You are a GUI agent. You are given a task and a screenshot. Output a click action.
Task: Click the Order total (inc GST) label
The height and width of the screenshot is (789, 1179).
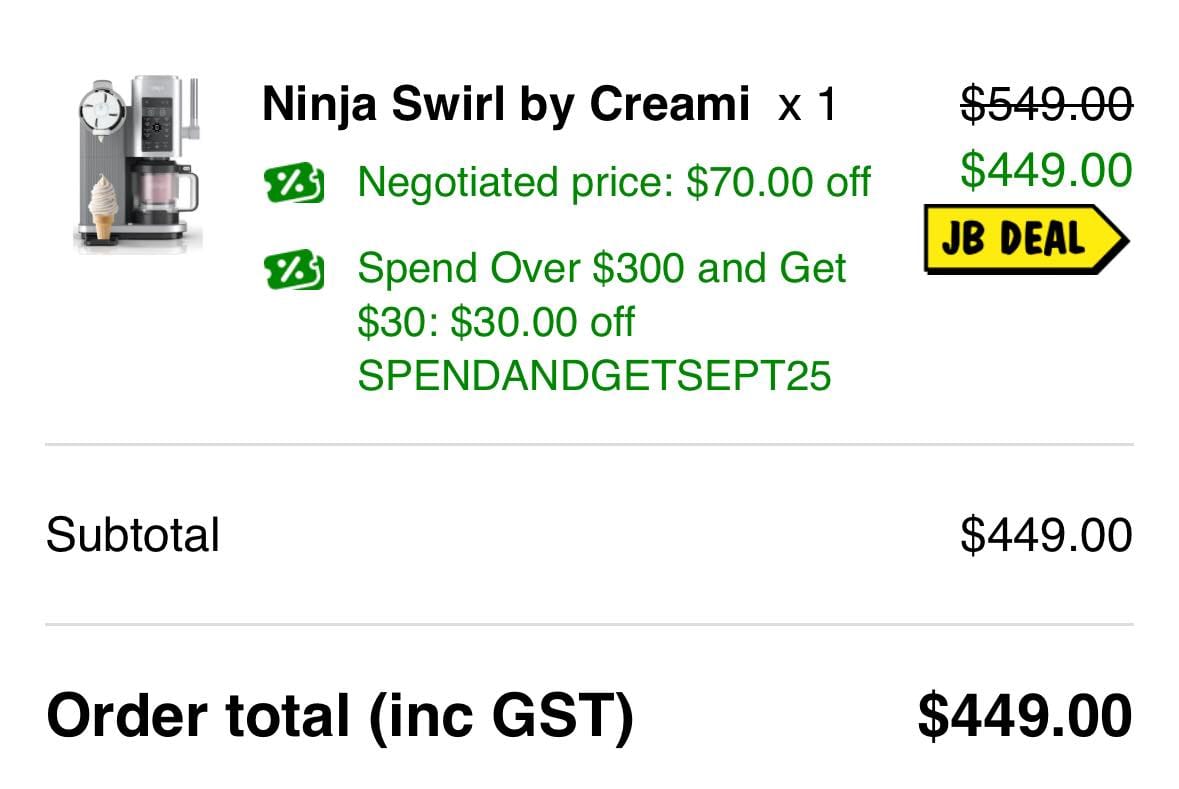[x=340, y=716]
